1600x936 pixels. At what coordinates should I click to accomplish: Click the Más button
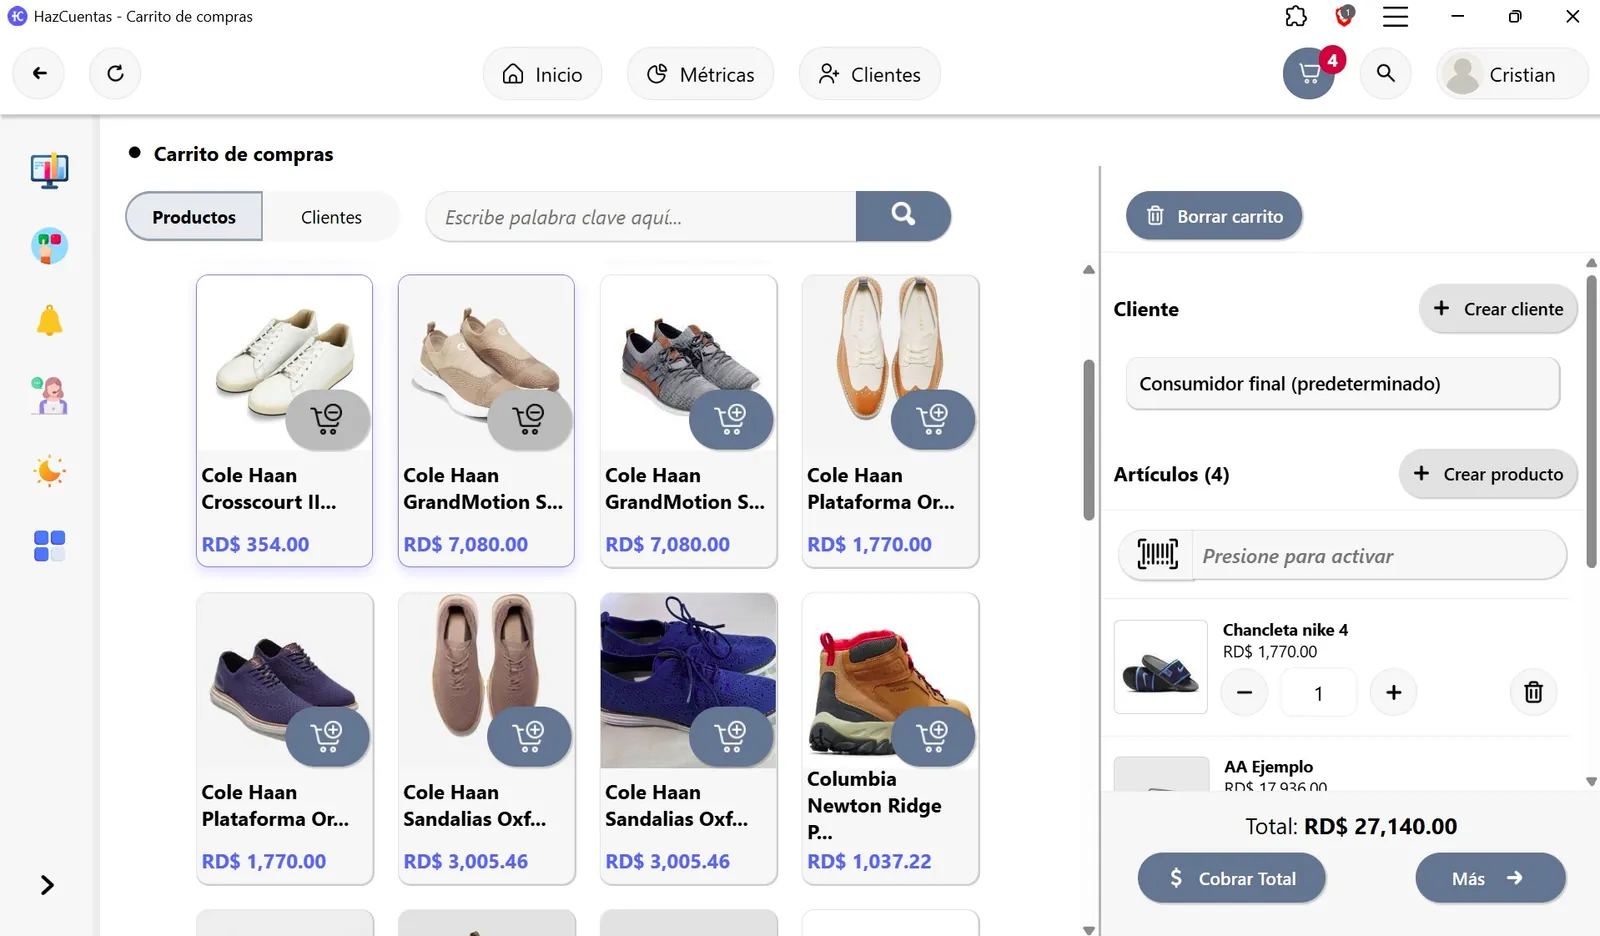1490,878
